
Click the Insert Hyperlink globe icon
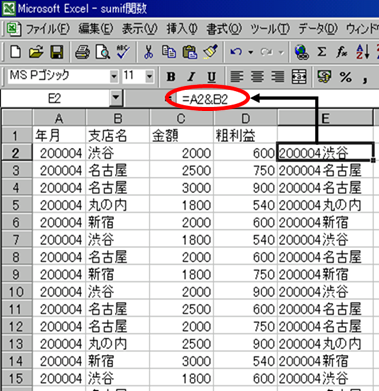pos(301,52)
